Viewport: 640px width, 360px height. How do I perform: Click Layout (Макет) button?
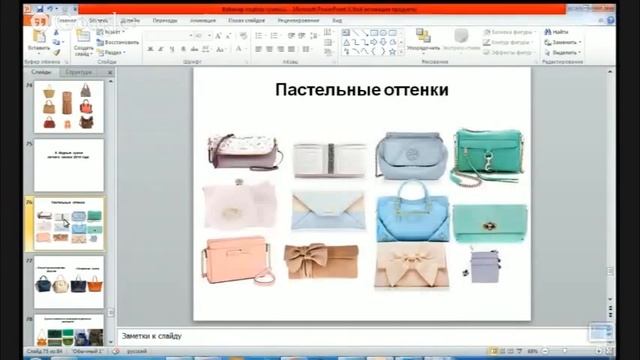pyautogui.click(x=111, y=32)
